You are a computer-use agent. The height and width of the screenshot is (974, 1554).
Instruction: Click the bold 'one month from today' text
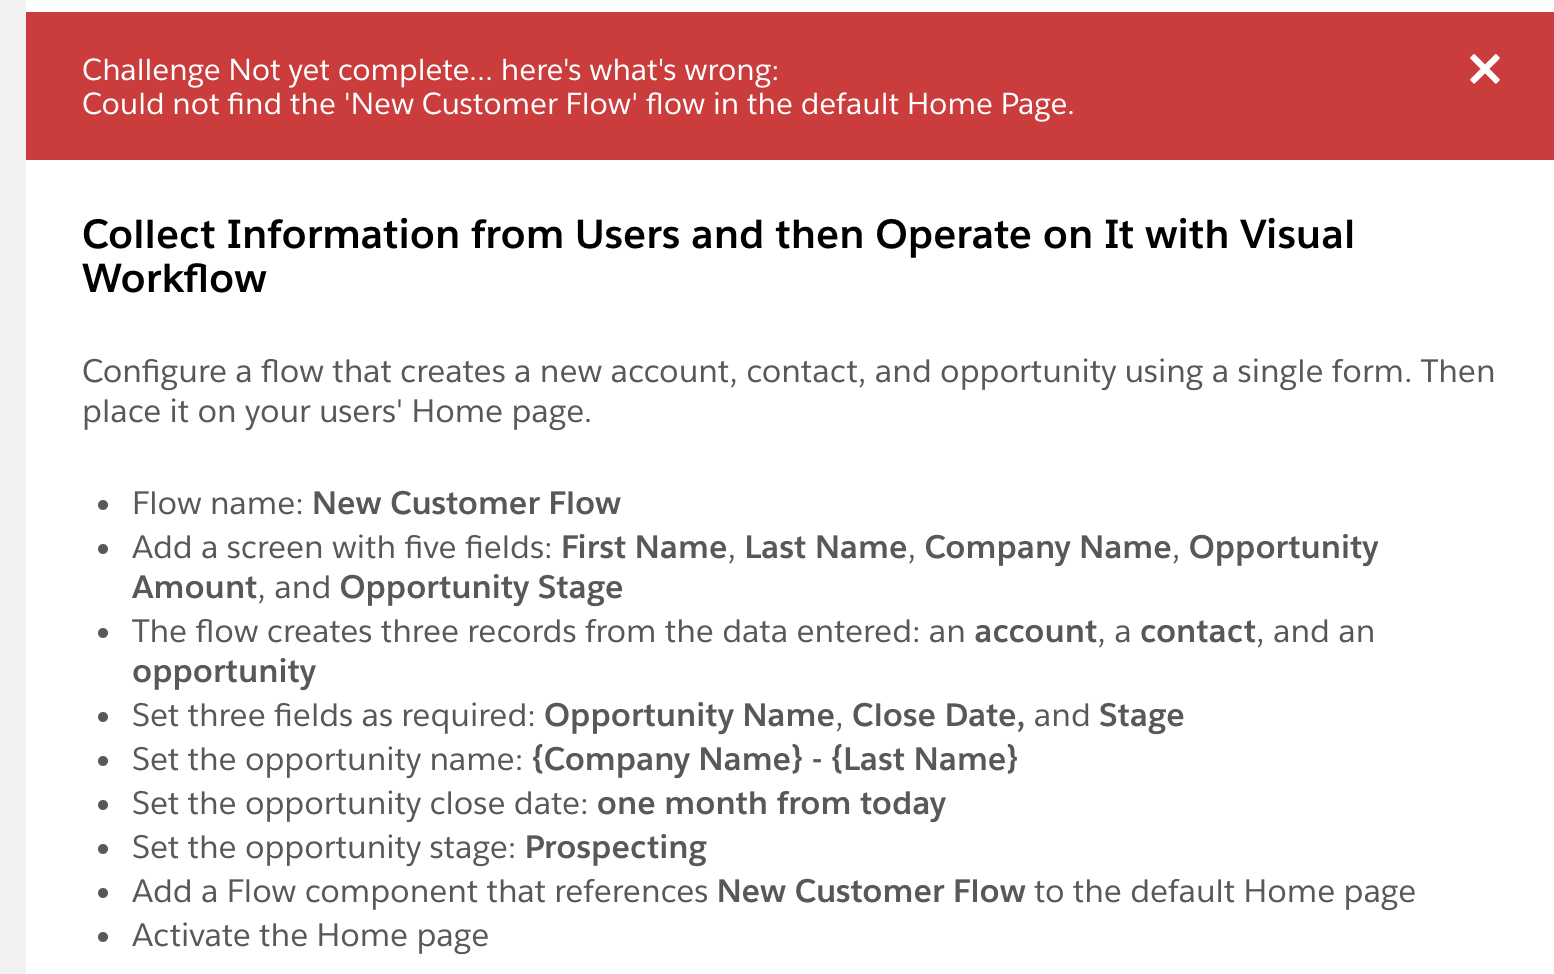(771, 803)
